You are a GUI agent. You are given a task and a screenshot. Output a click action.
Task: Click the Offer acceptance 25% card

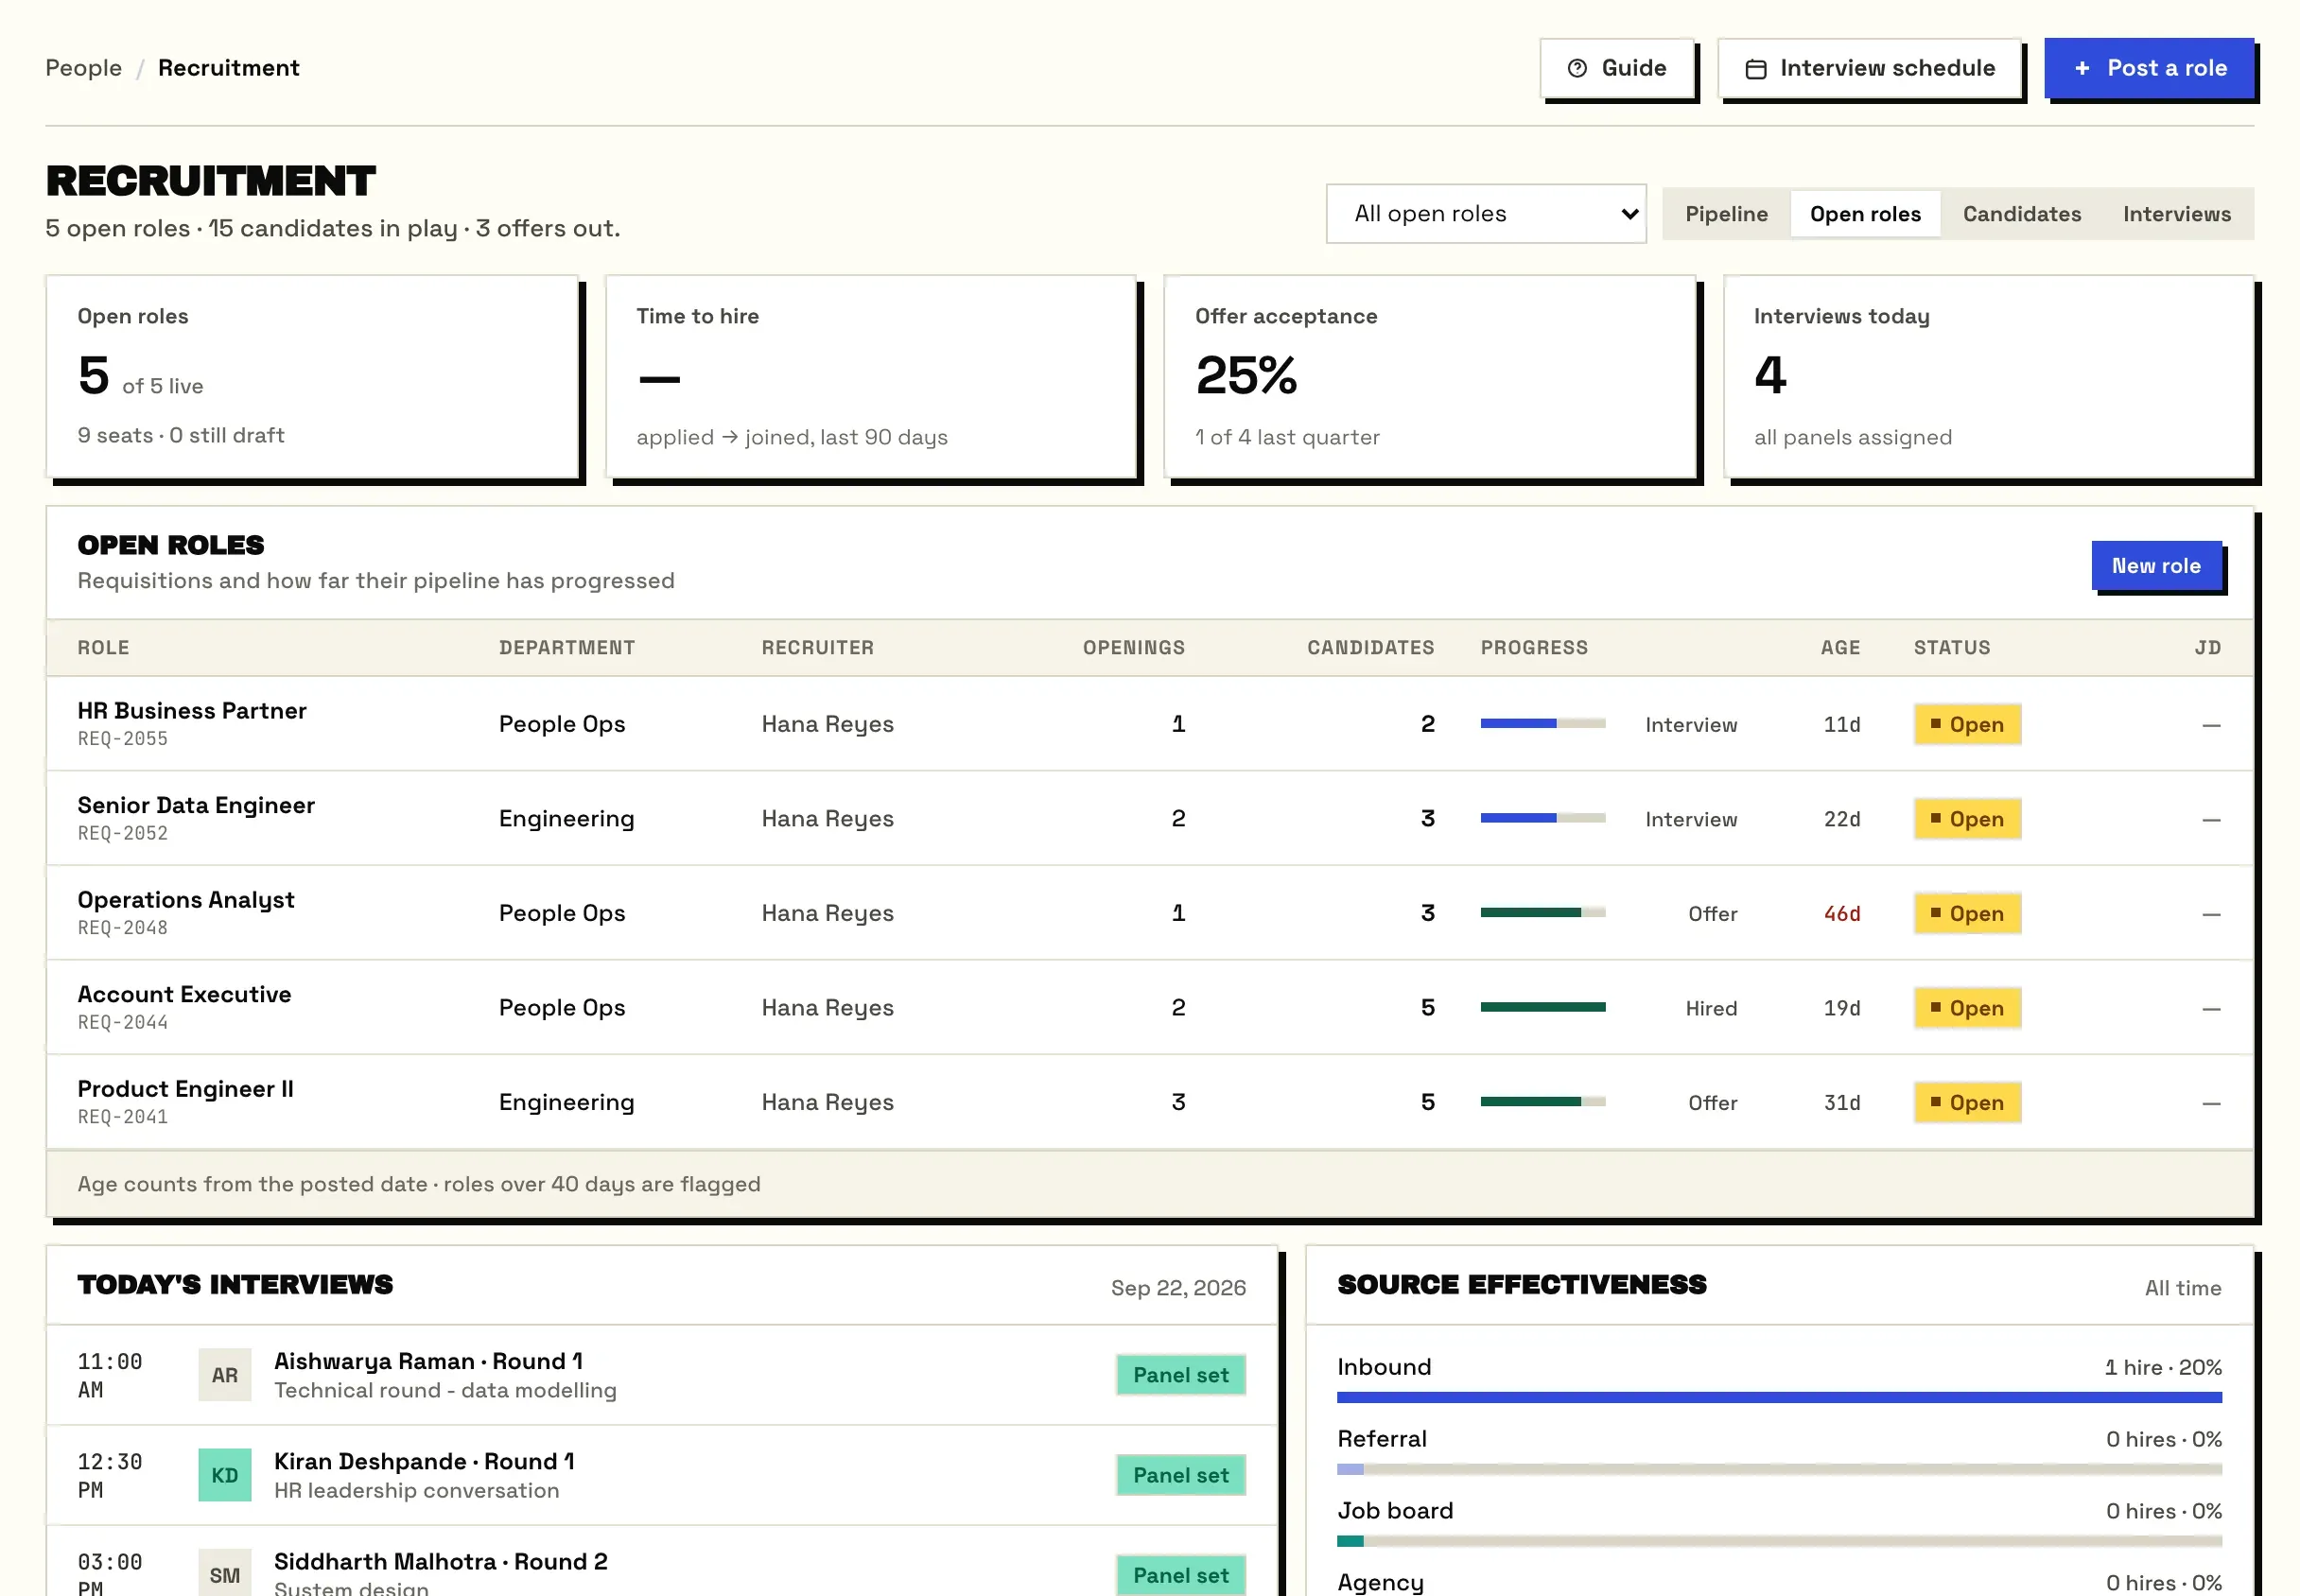coord(1429,377)
